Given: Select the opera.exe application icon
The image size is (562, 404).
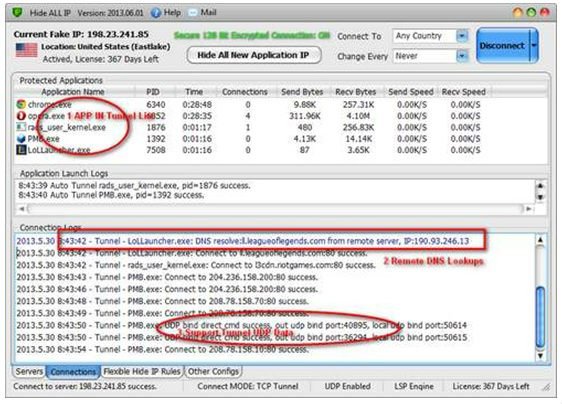Looking at the screenshot, I should coord(21,116).
